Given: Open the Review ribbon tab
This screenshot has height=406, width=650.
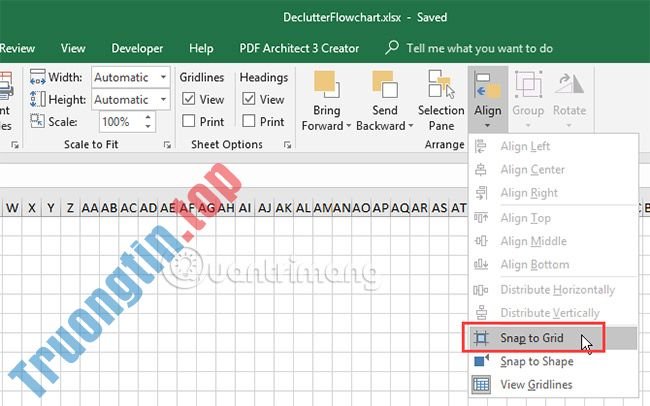Looking at the screenshot, I should (x=17, y=49).
